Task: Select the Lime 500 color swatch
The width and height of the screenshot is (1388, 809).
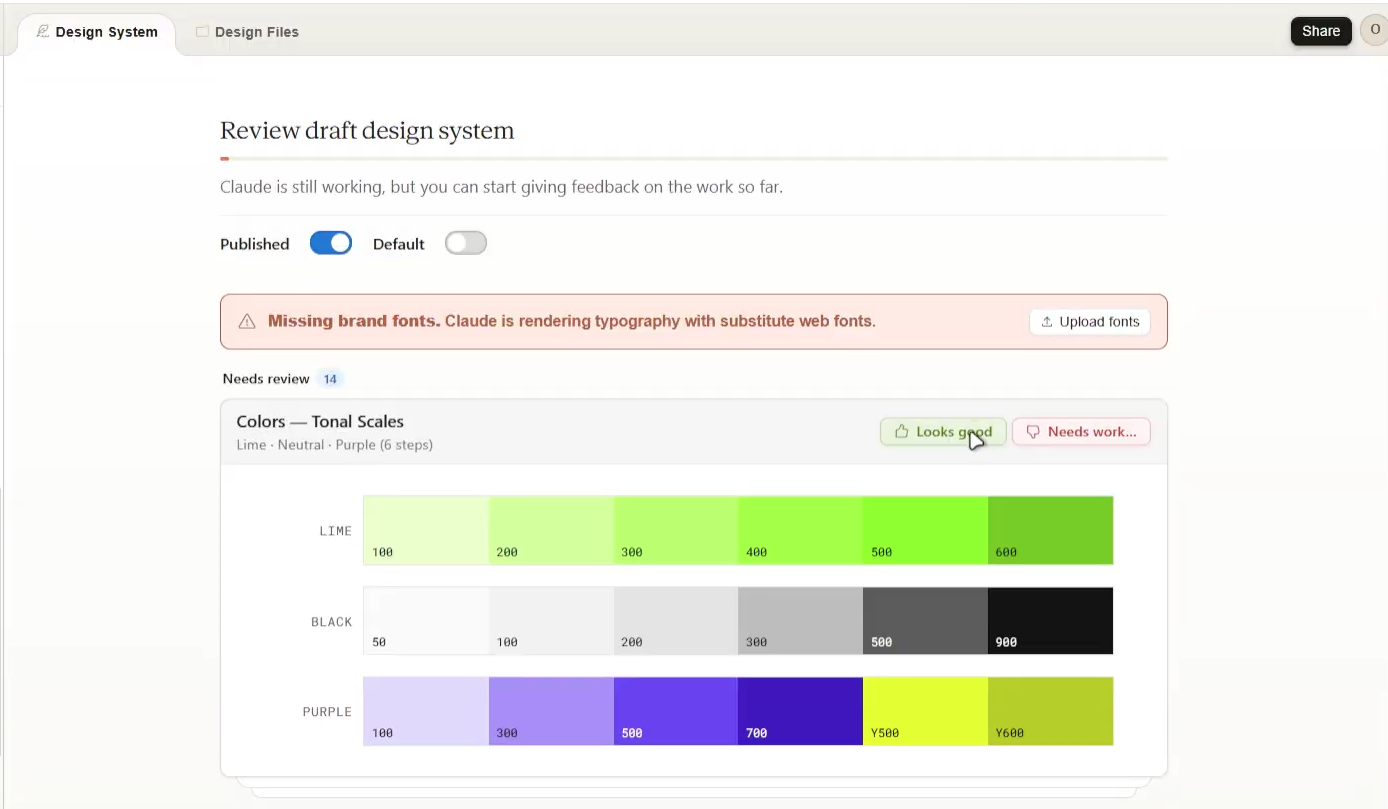Action: click(925, 530)
